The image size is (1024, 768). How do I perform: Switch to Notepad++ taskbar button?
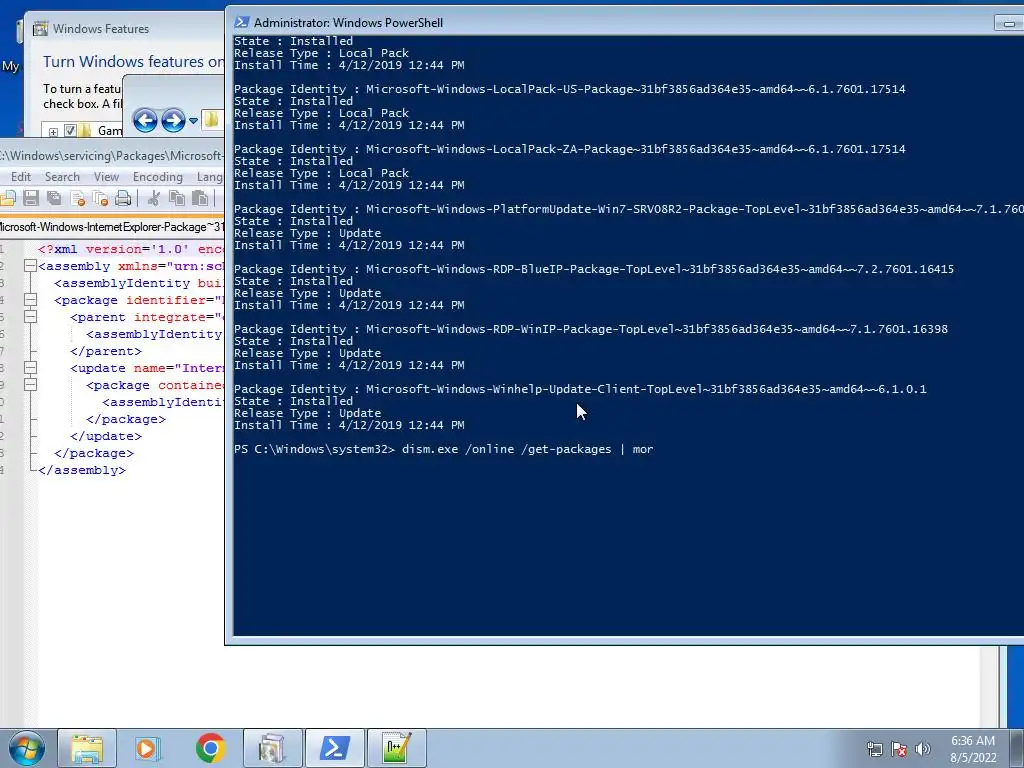(x=396, y=748)
